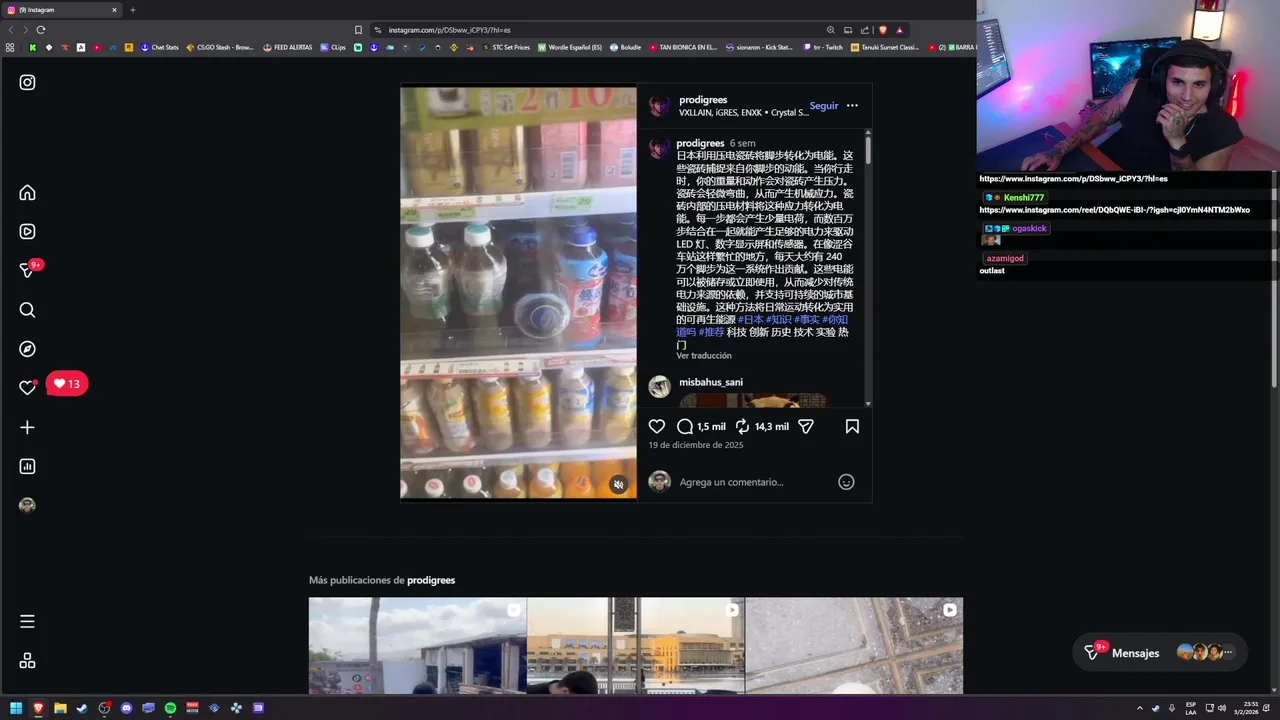This screenshot has height=720, width=1280.
Task: Click the vending machine video
Action: 518,293
